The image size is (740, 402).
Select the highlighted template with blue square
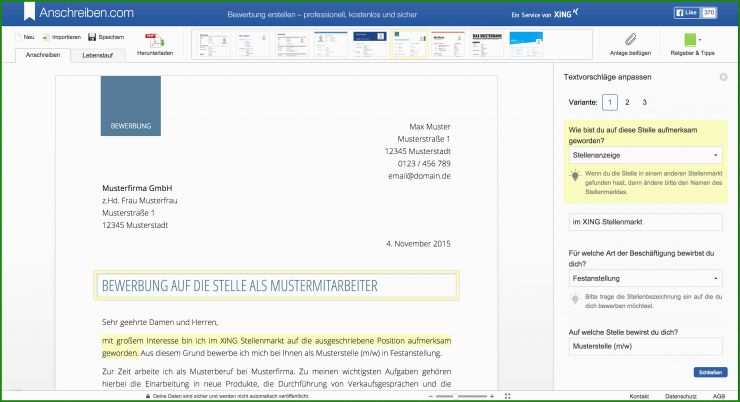[x=409, y=44]
